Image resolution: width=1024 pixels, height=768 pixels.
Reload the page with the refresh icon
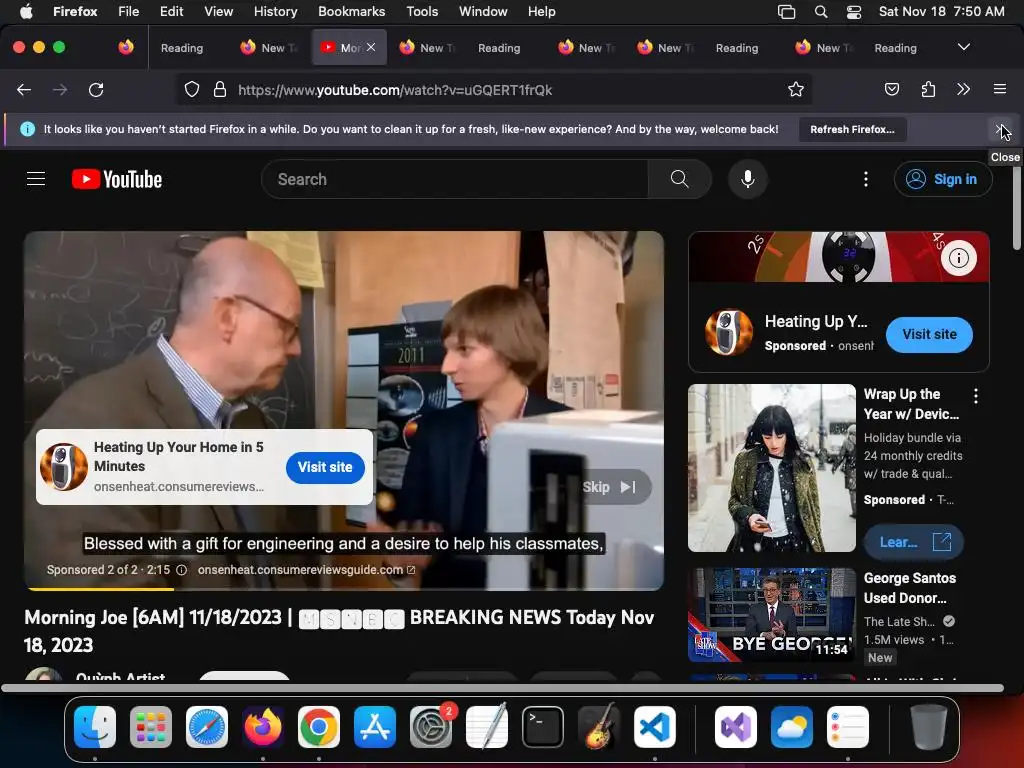point(96,89)
